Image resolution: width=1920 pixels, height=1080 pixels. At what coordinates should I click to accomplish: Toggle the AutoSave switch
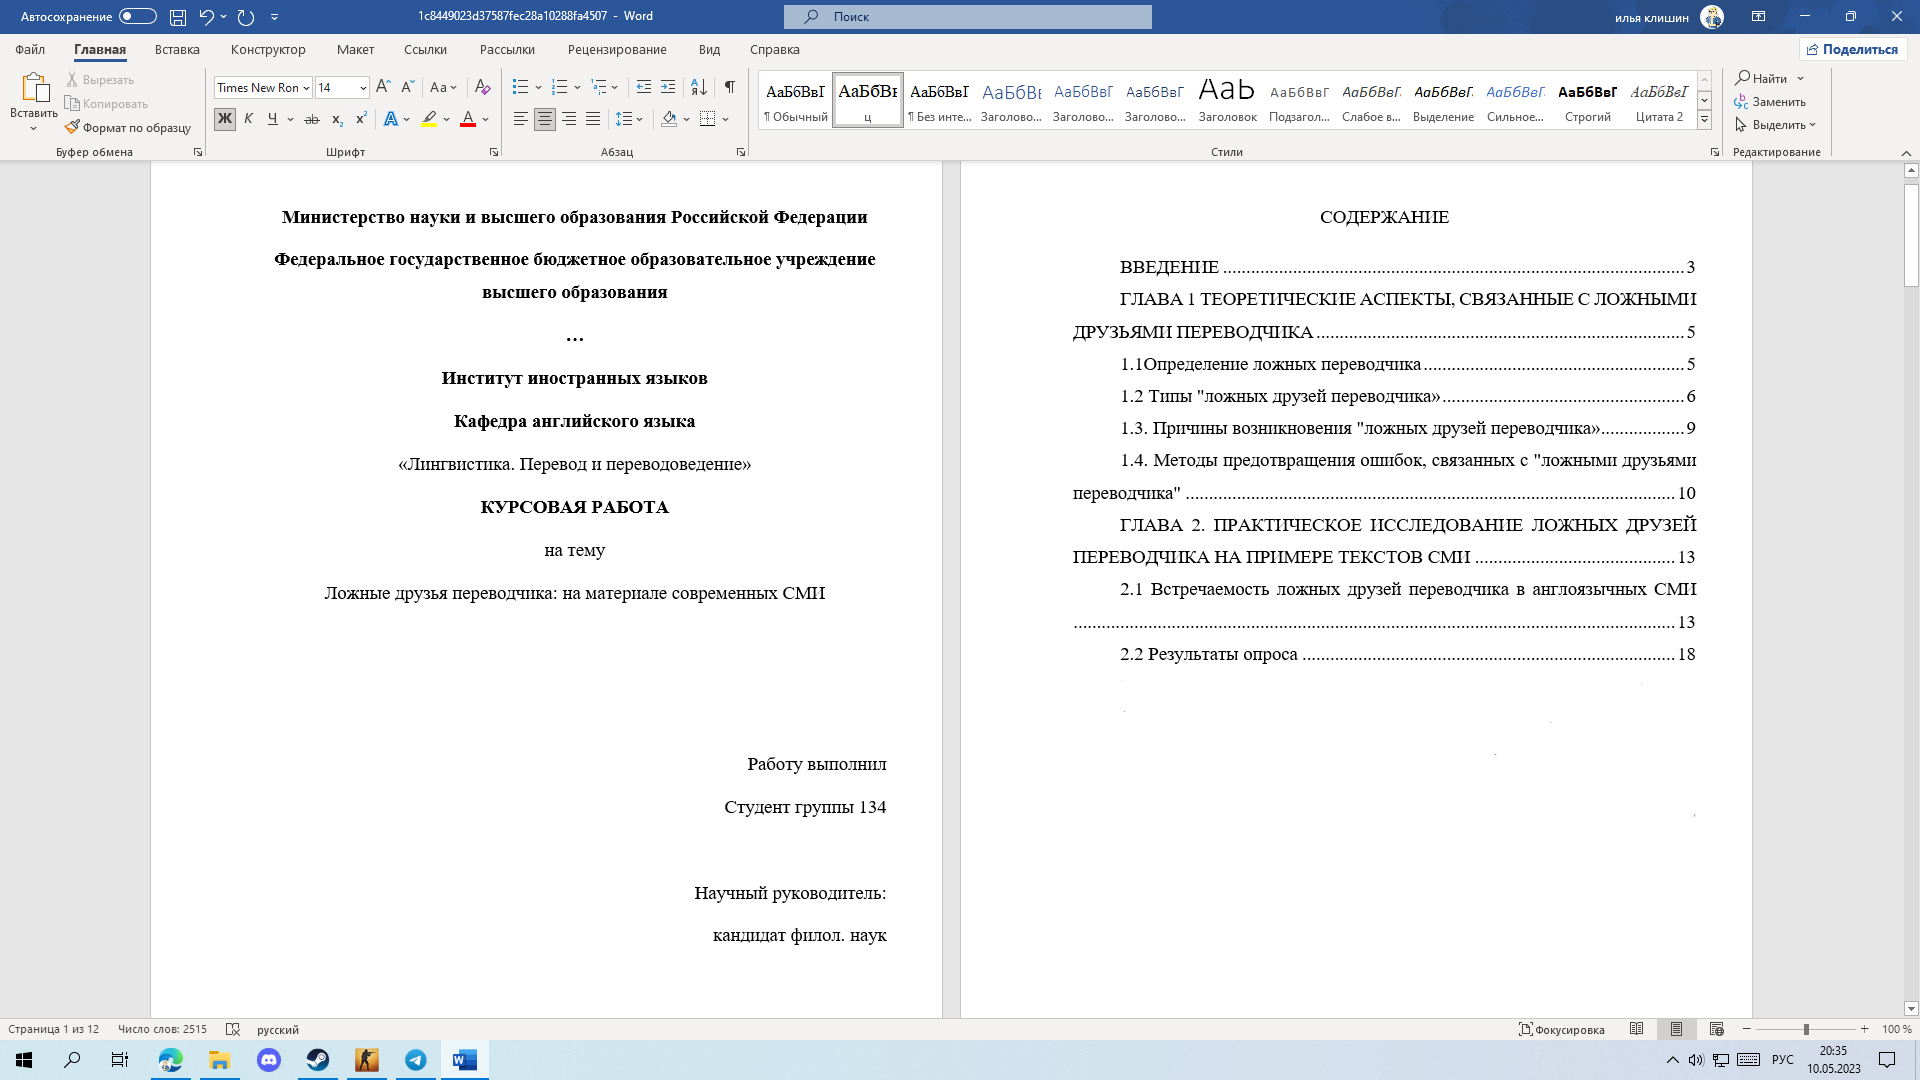point(137,16)
